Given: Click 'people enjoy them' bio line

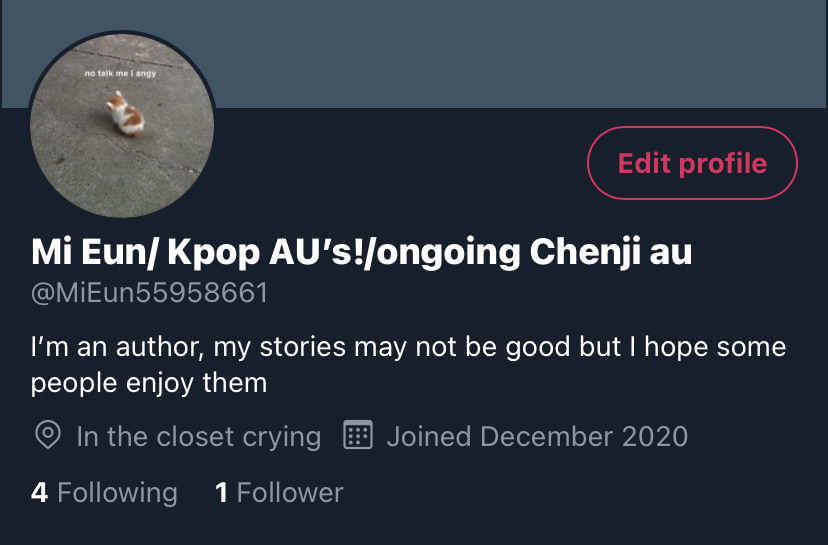Looking at the screenshot, I should coord(149,383).
